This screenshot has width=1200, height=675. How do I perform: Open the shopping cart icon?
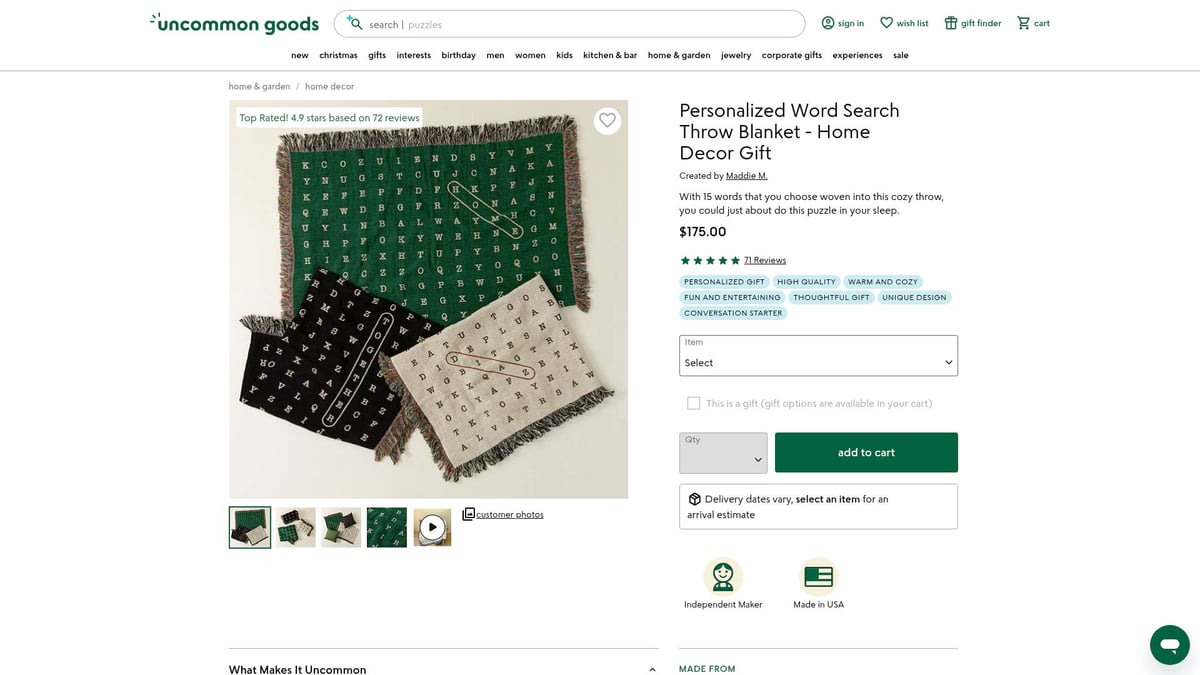(1023, 23)
